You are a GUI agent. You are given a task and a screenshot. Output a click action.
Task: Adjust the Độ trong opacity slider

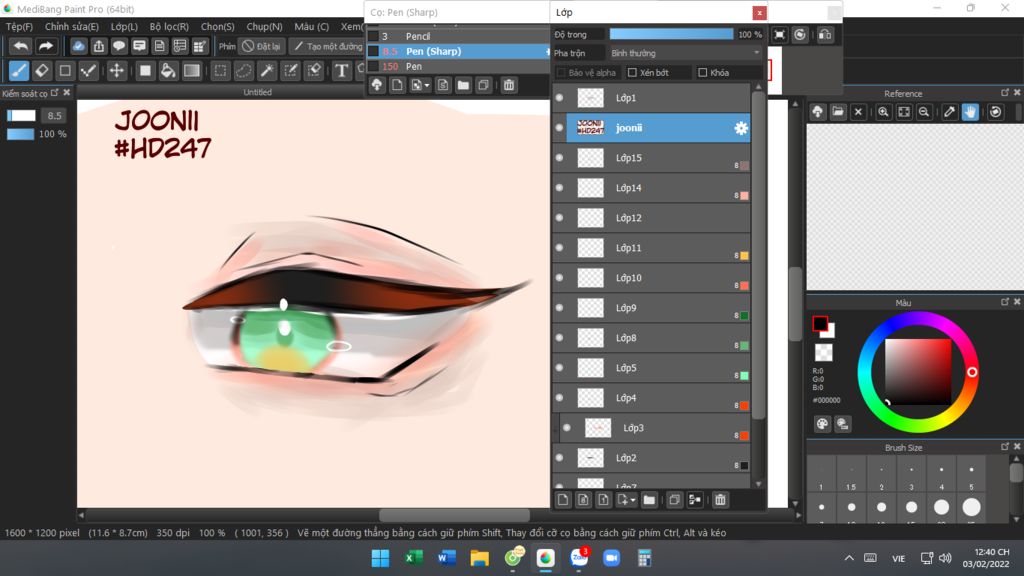pyautogui.click(x=671, y=34)
